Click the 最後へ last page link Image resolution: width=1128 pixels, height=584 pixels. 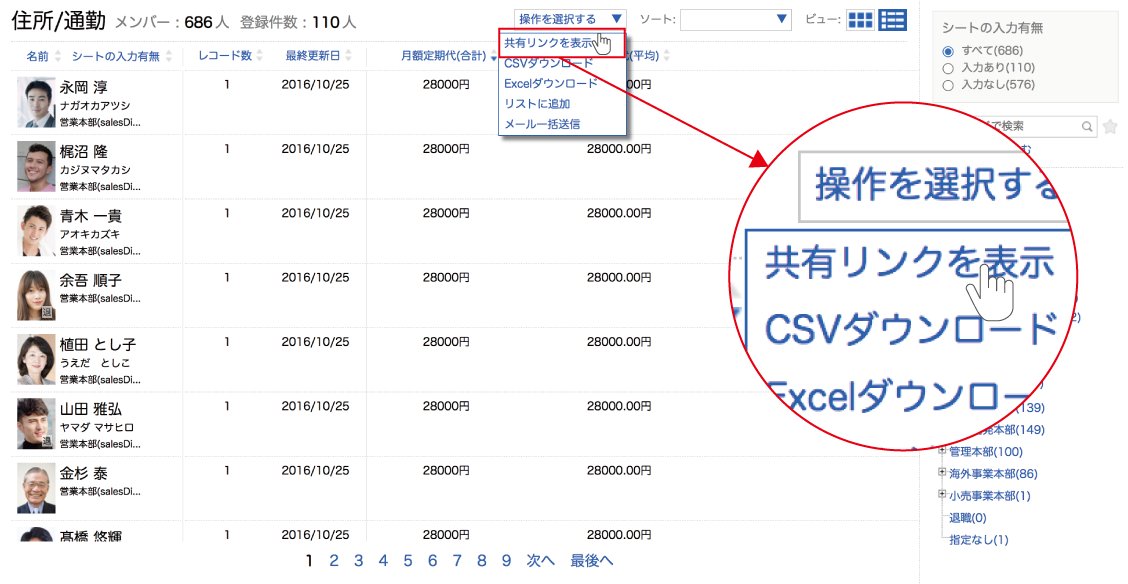pos(592,561)
